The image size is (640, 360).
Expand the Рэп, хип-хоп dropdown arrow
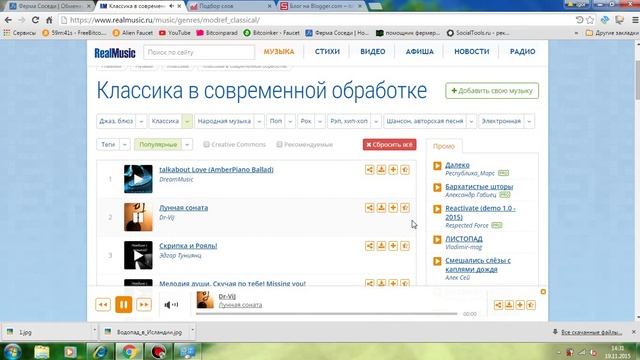[x=376, y=121]
